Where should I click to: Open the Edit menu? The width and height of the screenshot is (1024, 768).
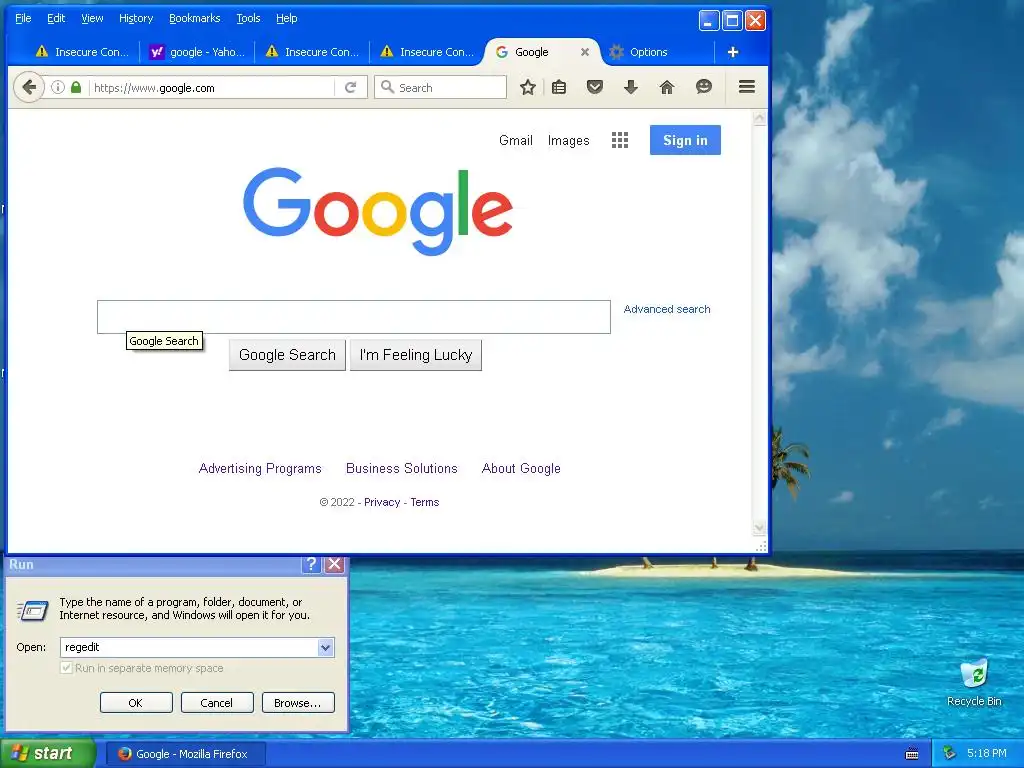(56, 18)
